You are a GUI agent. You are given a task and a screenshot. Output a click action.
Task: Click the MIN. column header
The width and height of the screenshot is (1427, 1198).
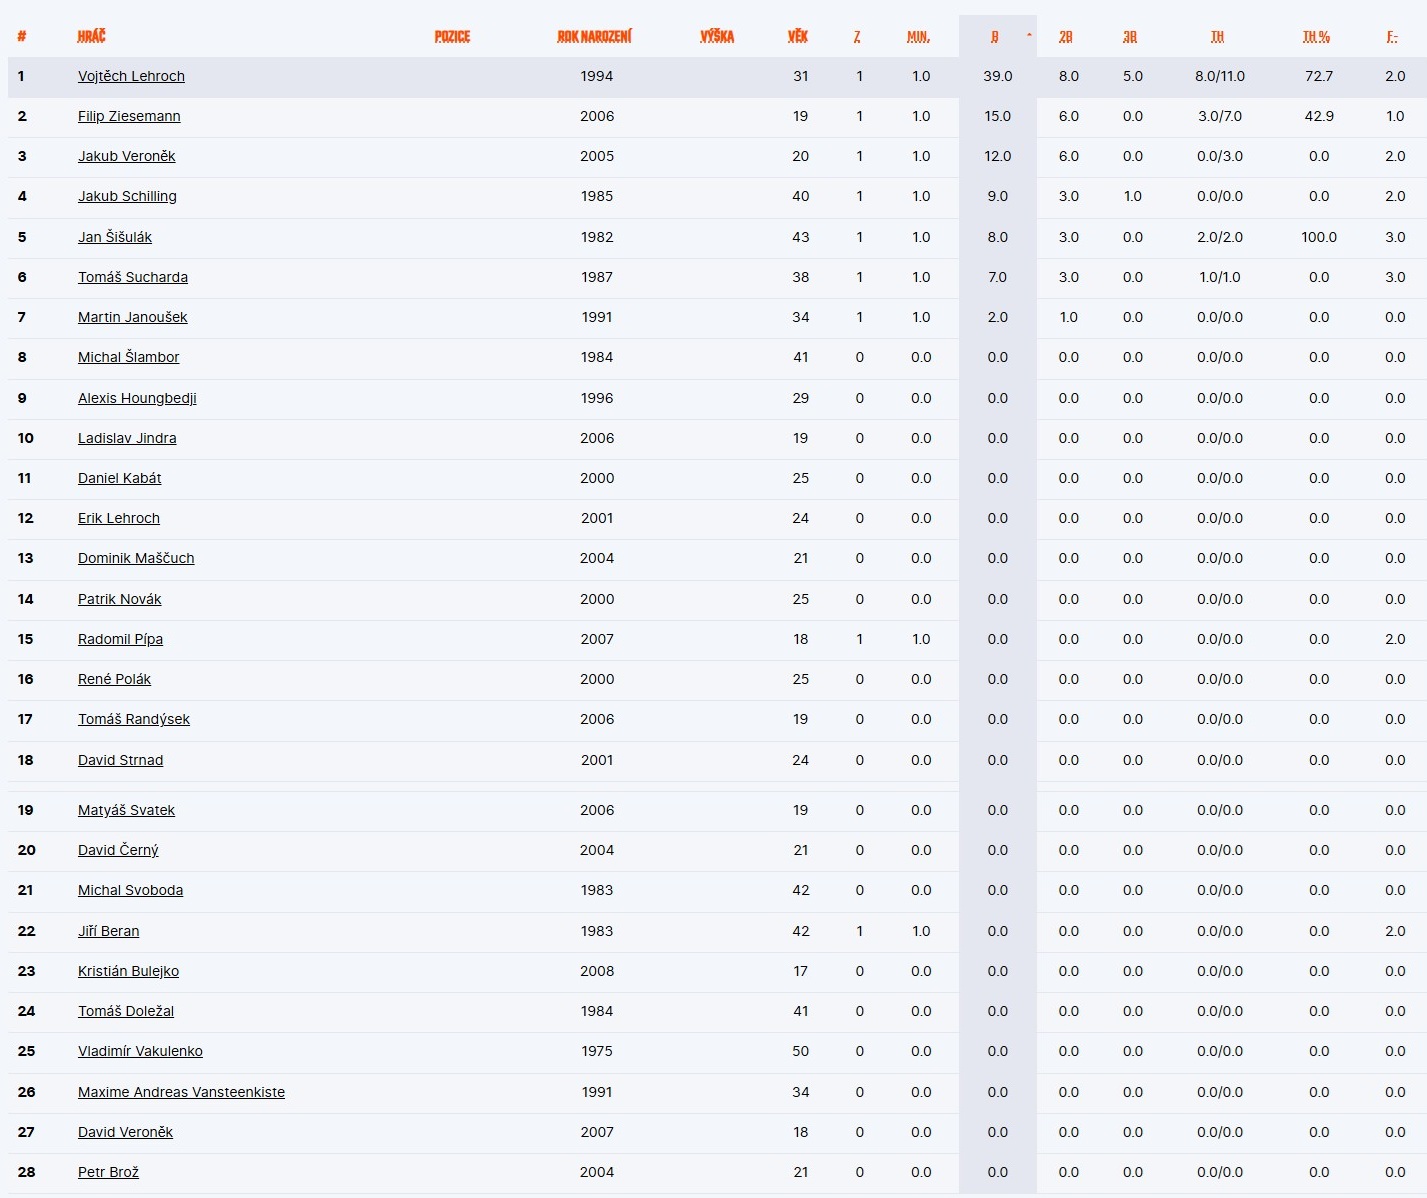(x=918, y=37)
